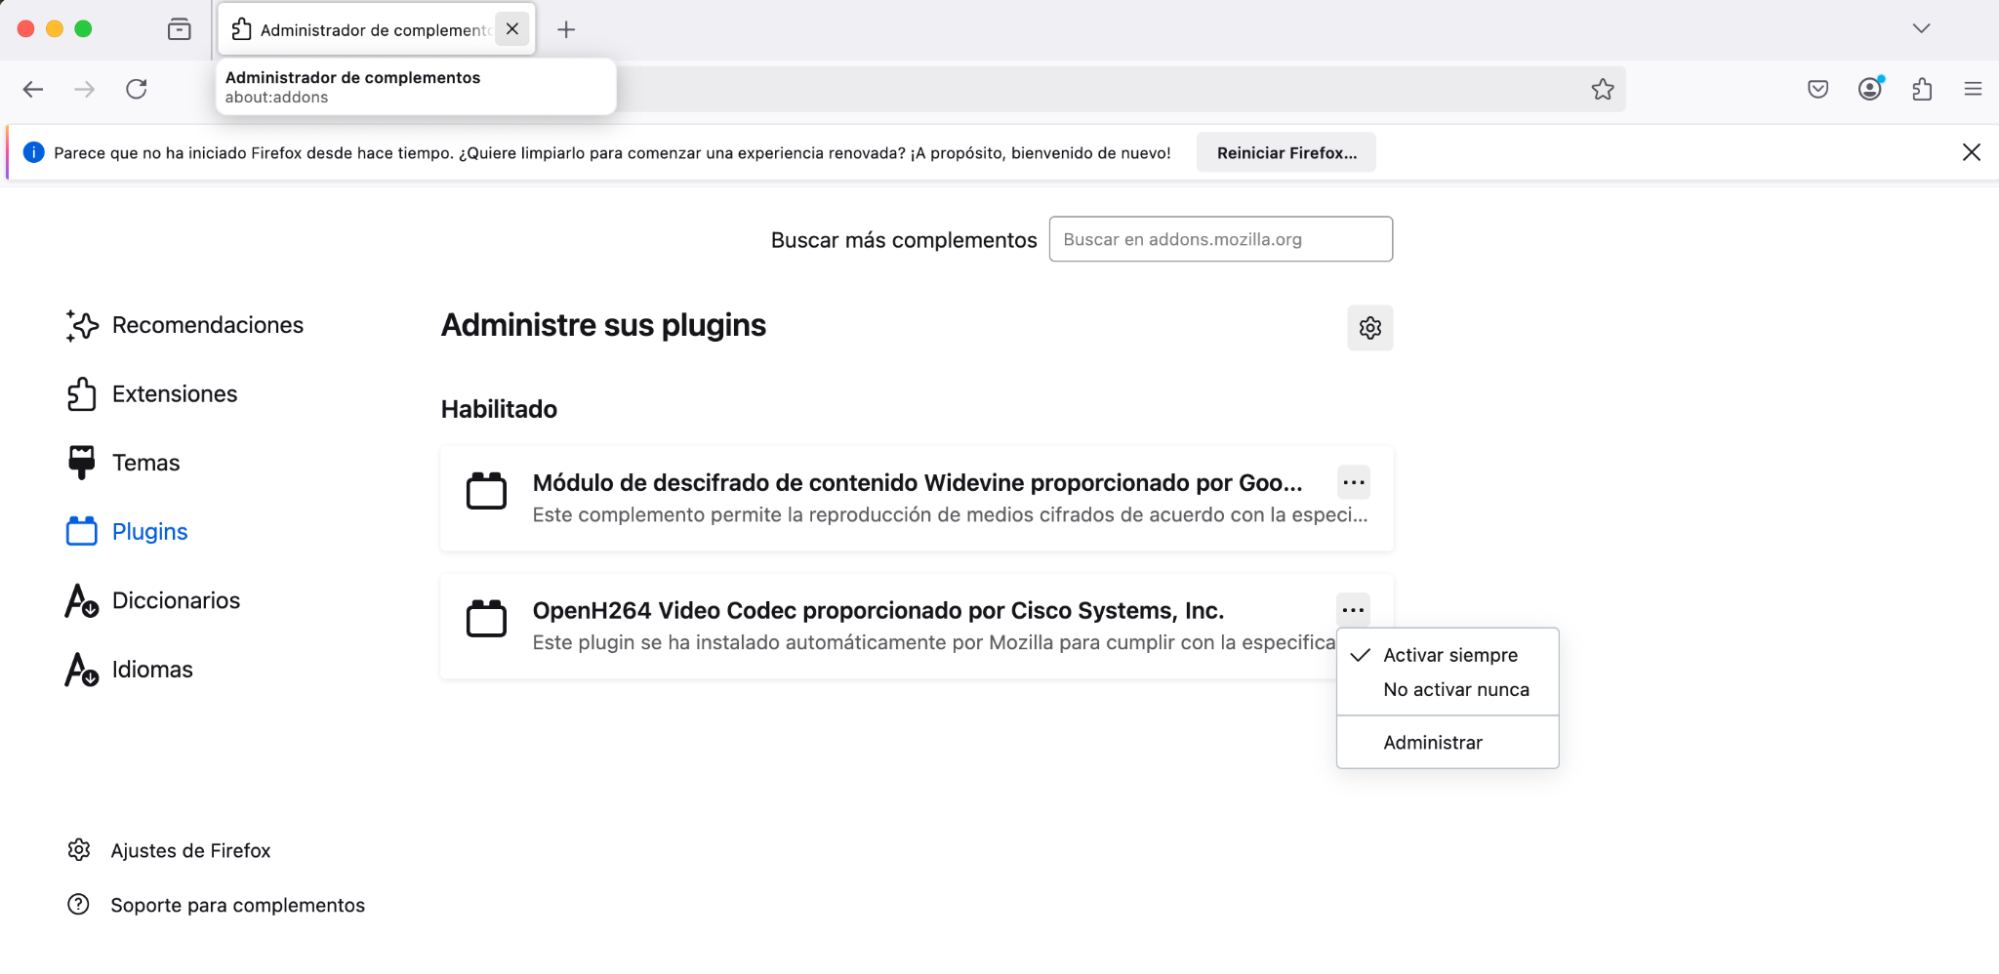Viewport: 1999px width, 974px height.
Task: Open 'Ajustes de Firefox' link
Action: [190, 850]
